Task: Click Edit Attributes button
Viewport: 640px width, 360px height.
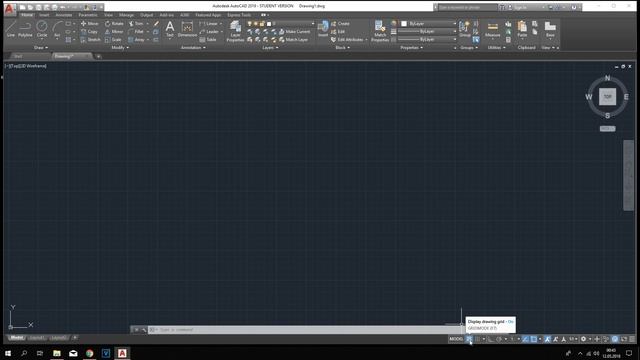Action: pos(347,40)
